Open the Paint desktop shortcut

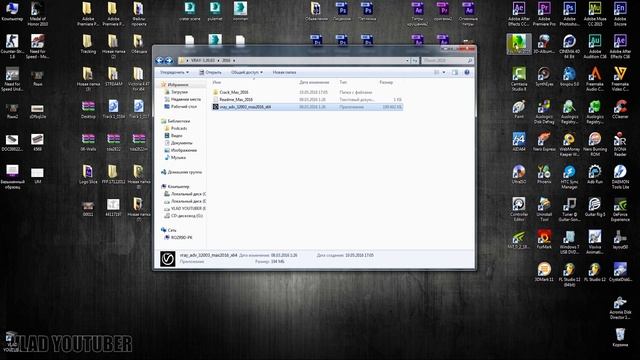point(519,109)
